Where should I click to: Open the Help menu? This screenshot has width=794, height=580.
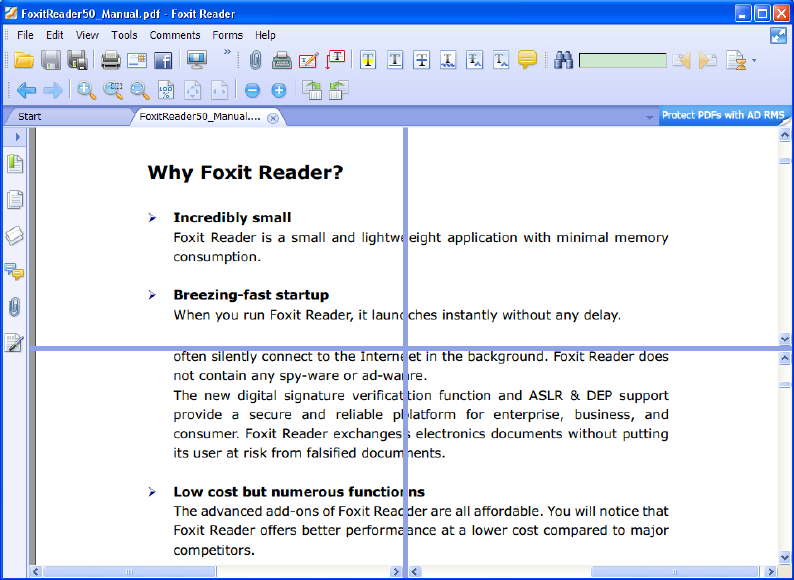point(265,35)
